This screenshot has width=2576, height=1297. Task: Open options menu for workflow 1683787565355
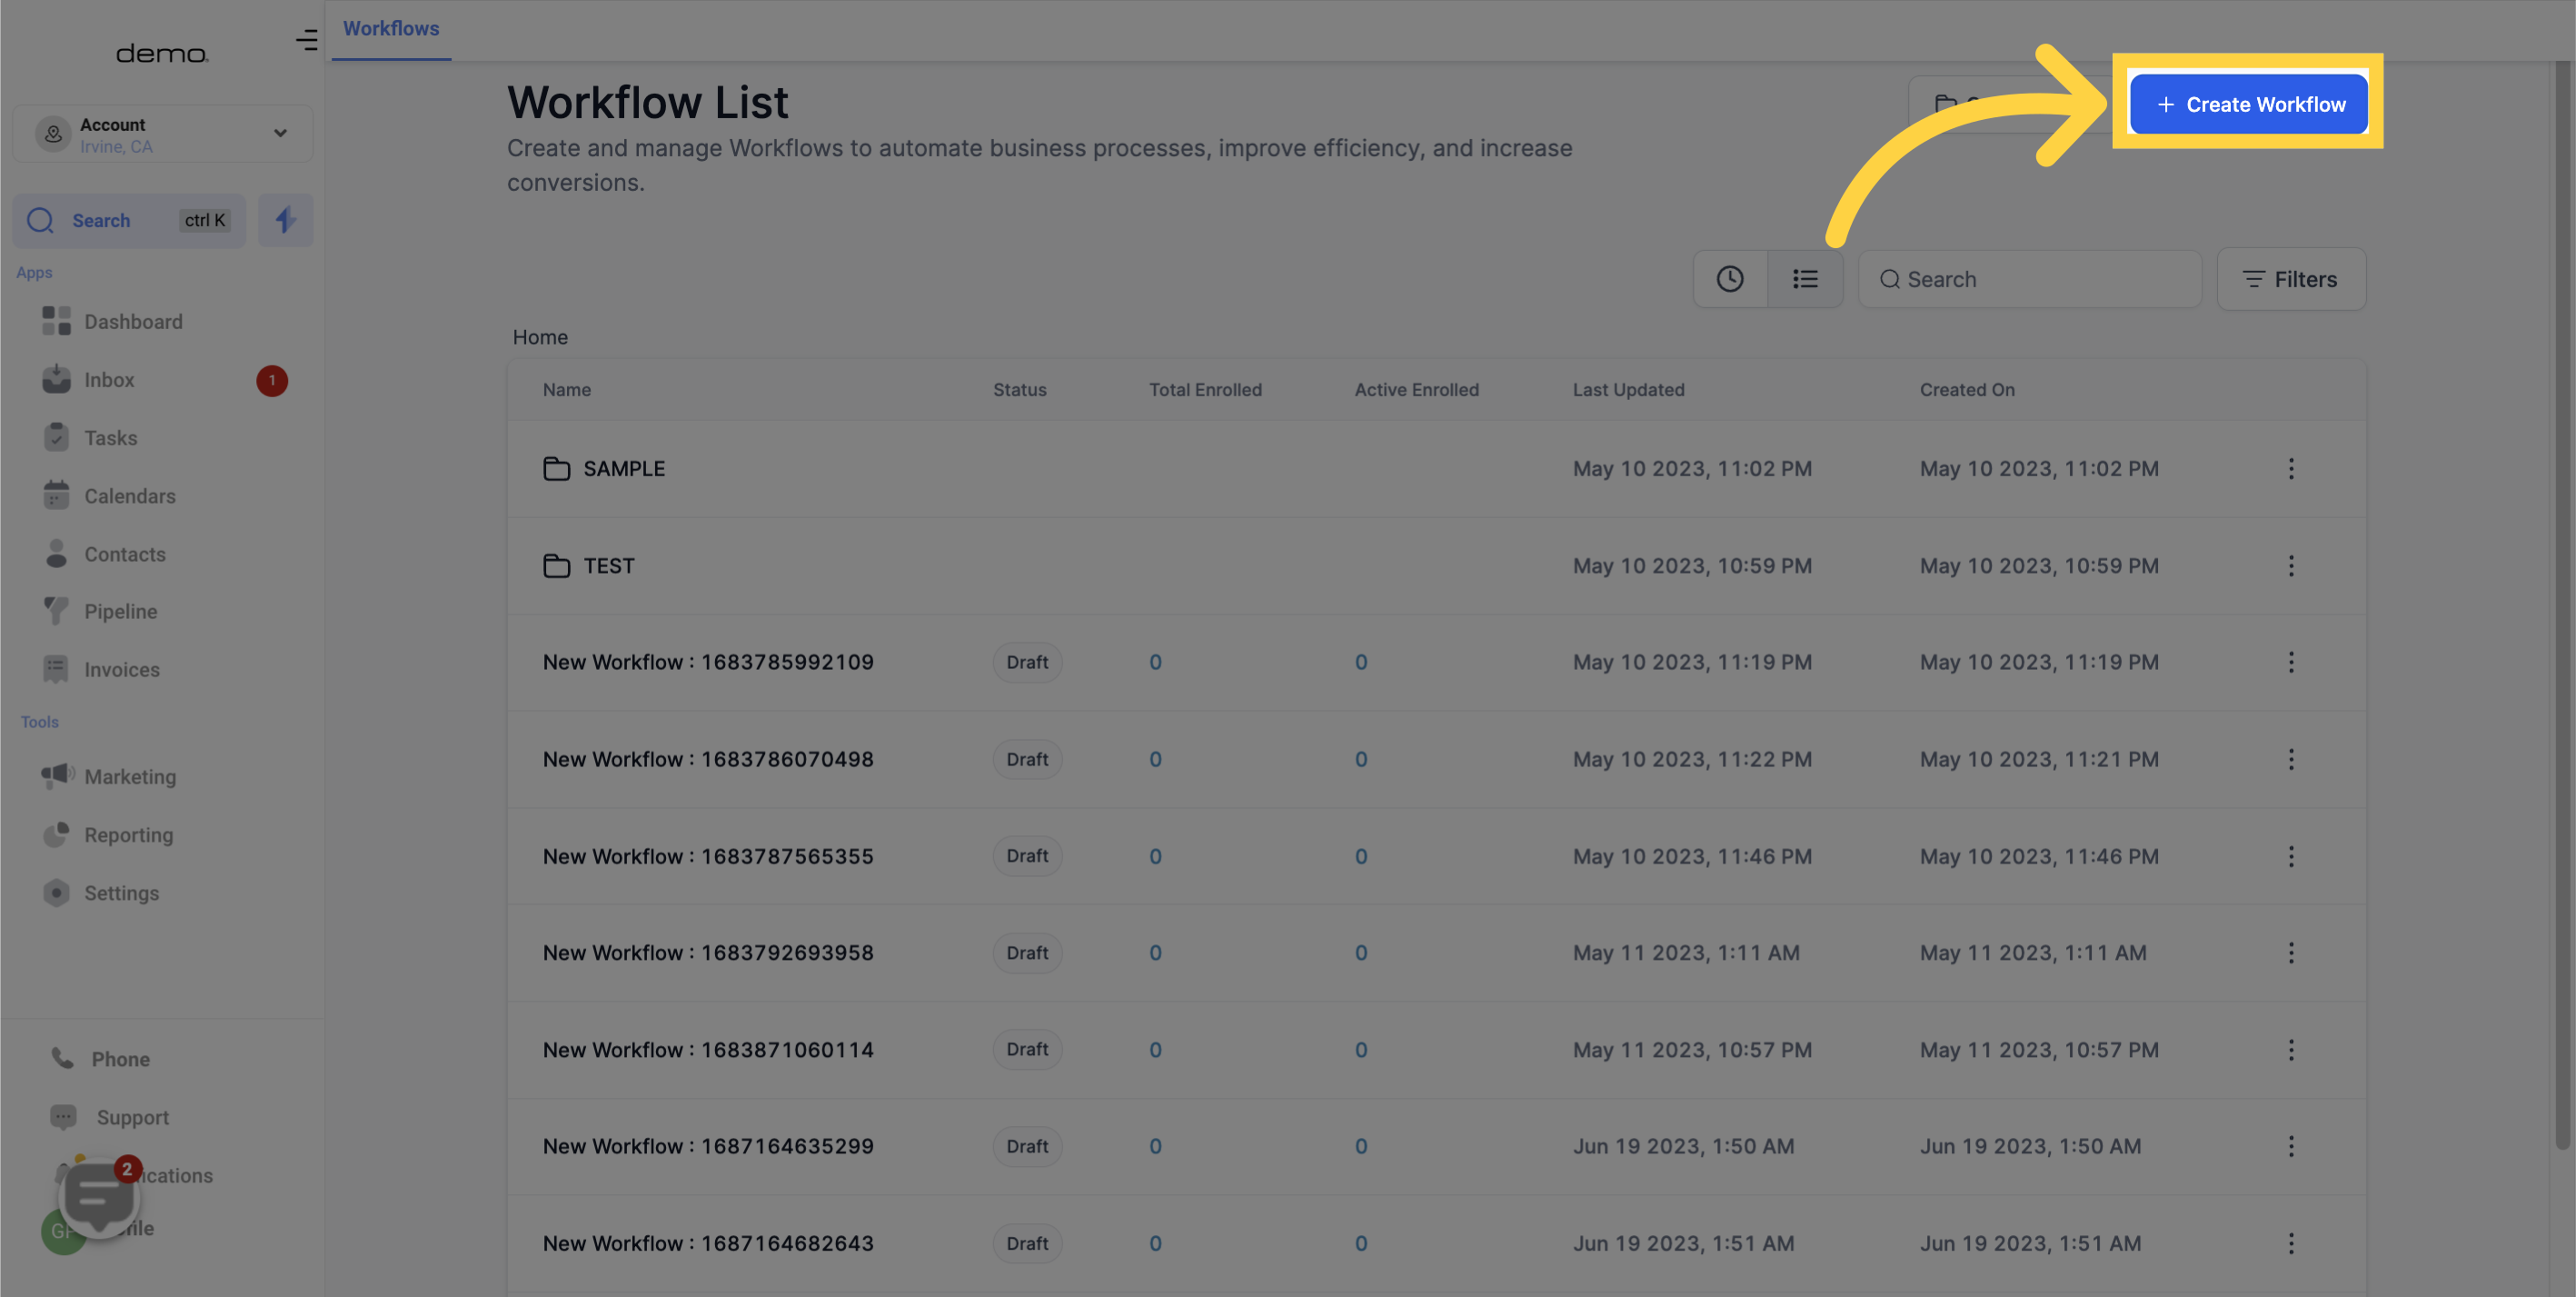coord(2291,856)
